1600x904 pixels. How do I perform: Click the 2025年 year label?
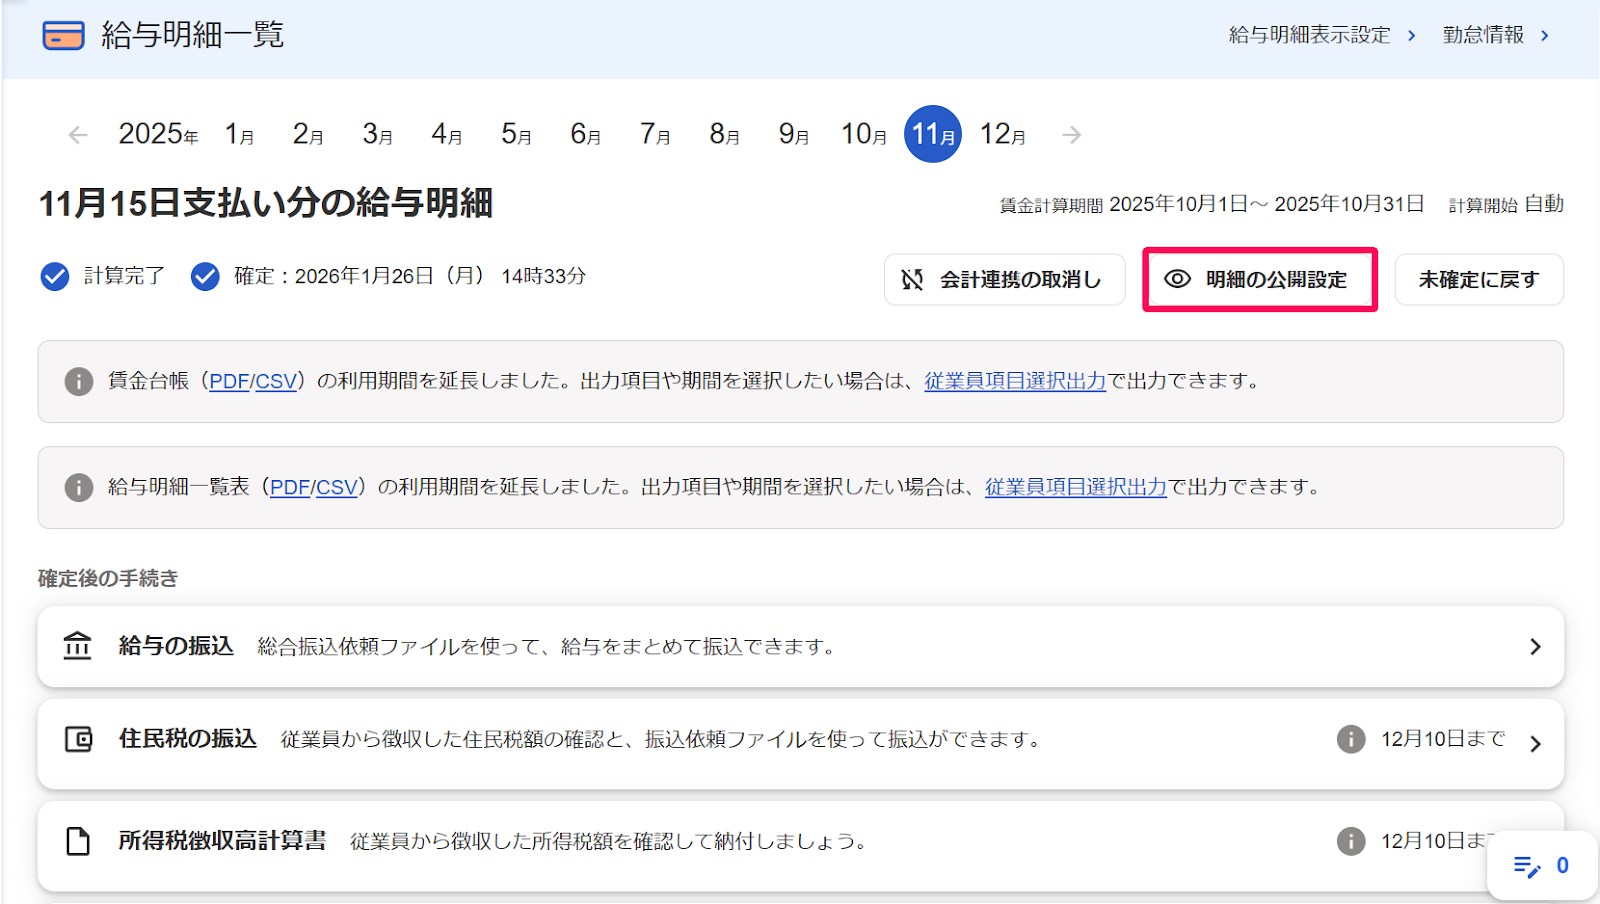(x=158, y=134)
